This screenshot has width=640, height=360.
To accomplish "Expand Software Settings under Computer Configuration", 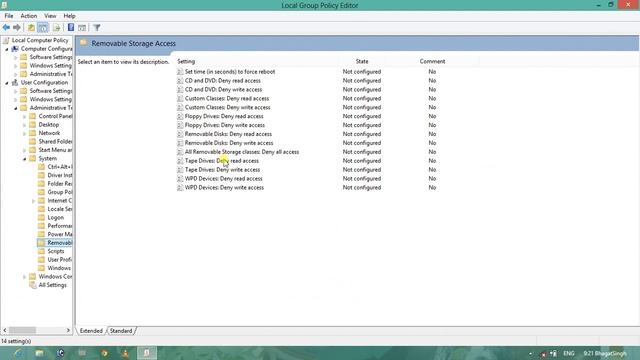I will [x=16, y=57].
